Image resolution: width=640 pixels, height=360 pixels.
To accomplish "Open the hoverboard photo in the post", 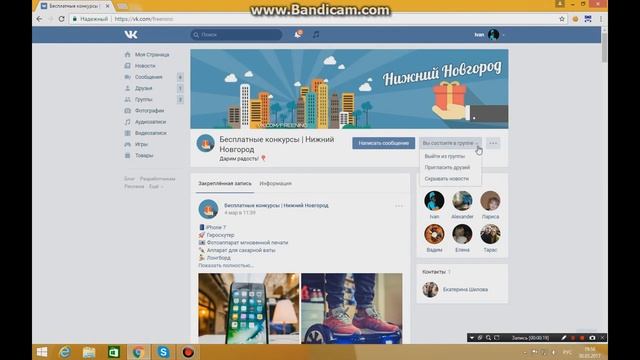I will tap(352, 309).
